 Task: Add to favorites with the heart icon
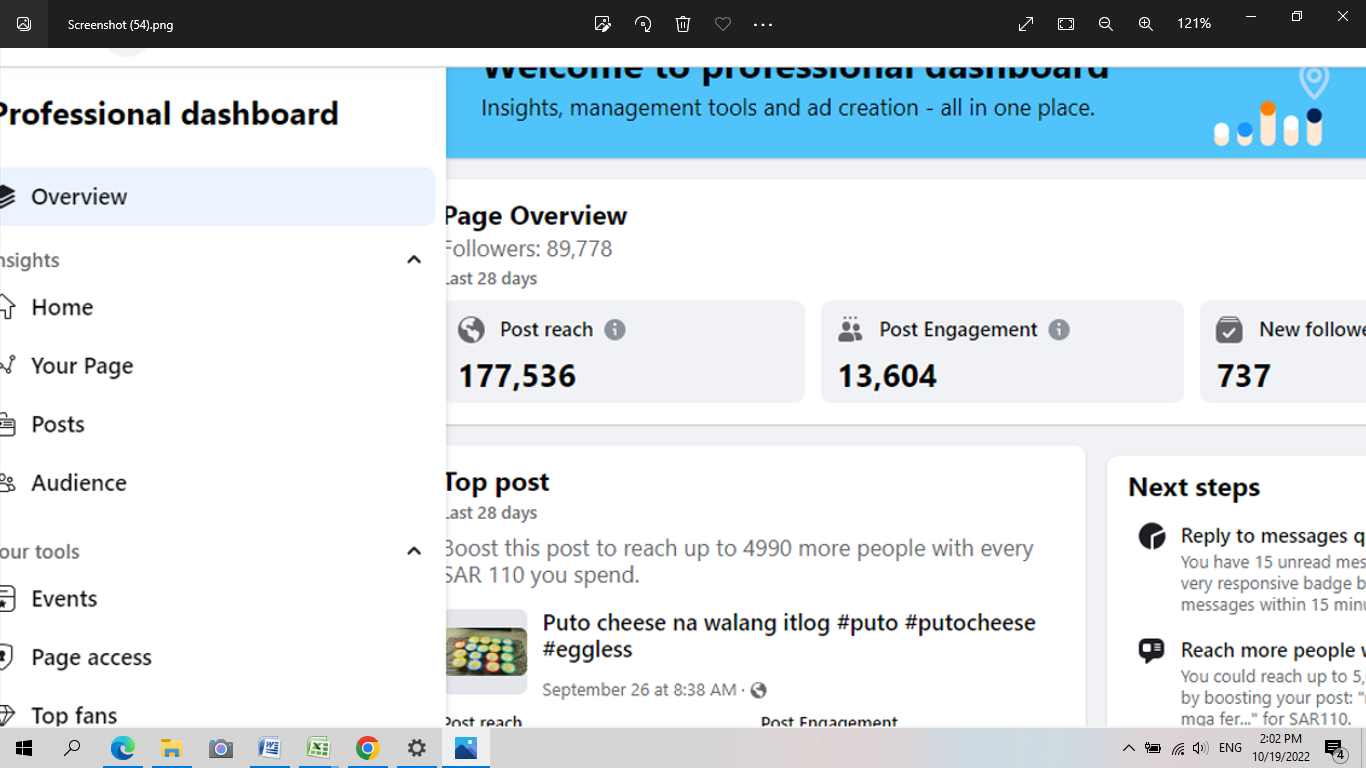(723, 24)
